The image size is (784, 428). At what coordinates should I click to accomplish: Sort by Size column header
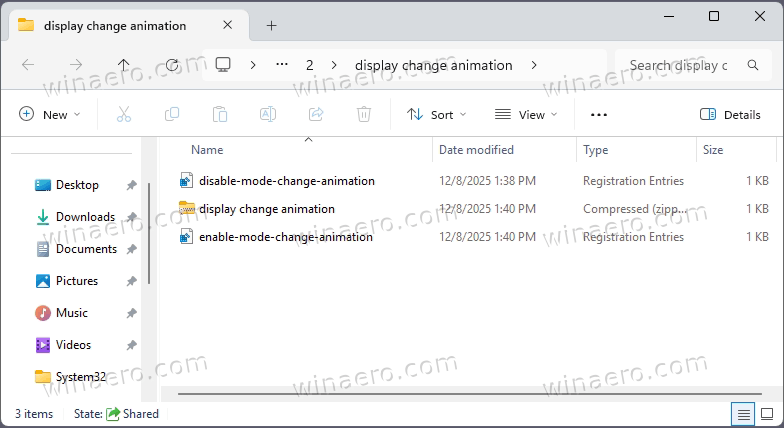(712, 150)
